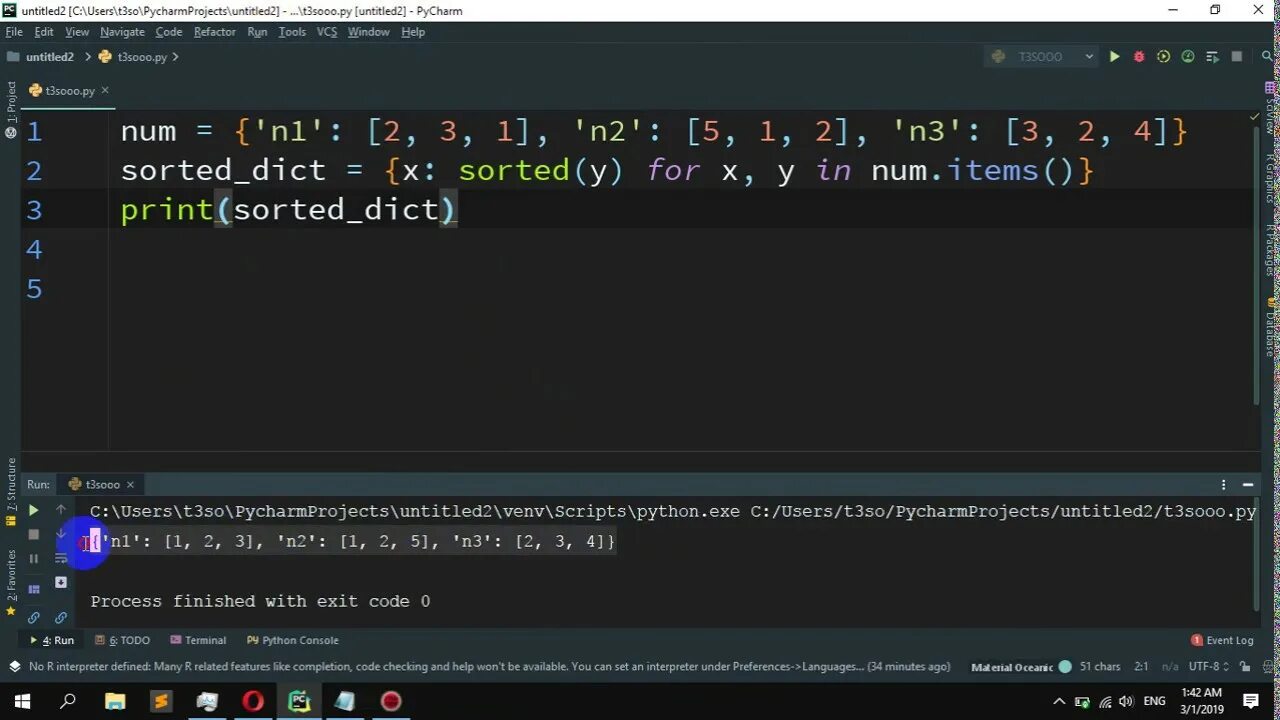Open the R Packages side panel

tap(1270, 250)
